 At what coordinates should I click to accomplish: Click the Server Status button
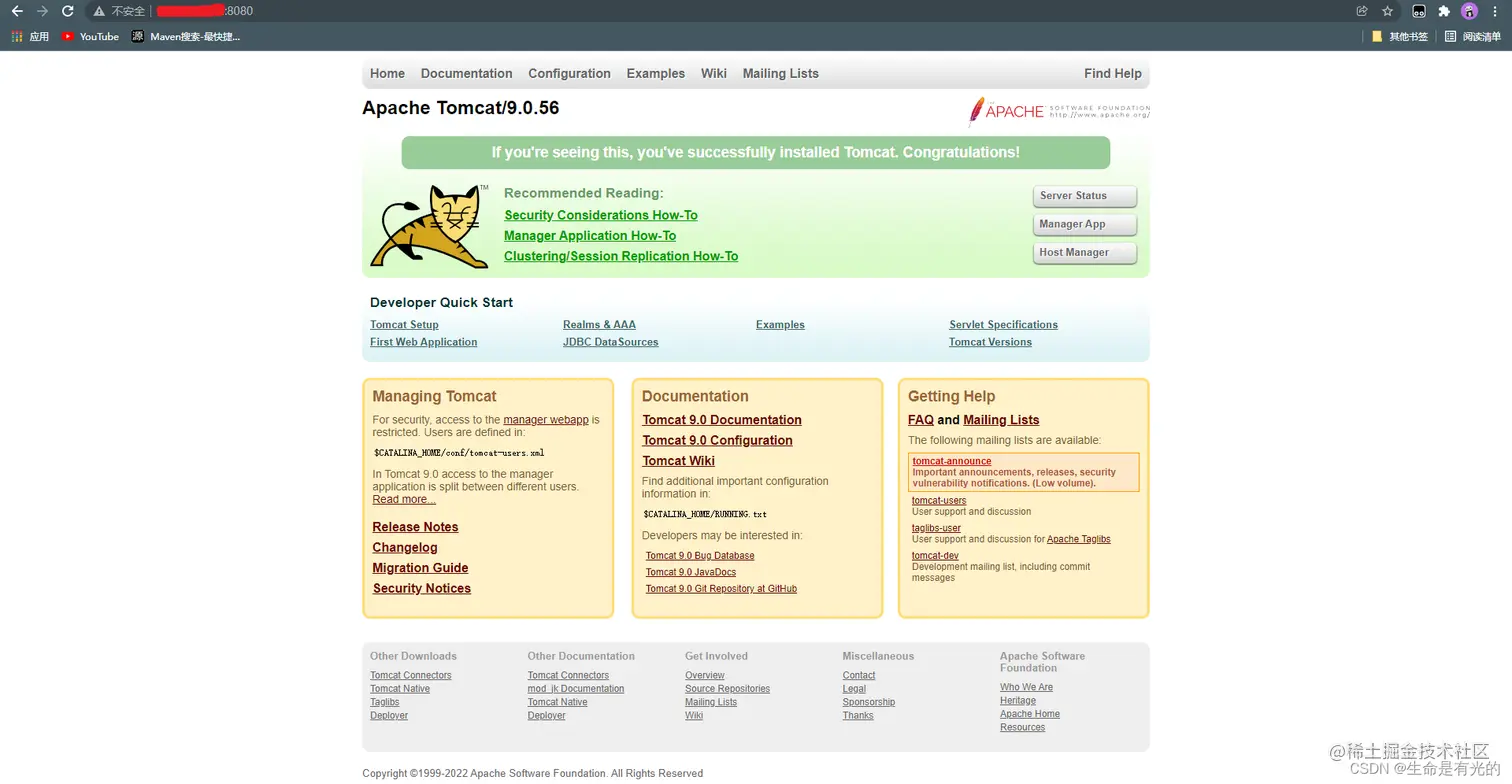tap(1085, 196)
